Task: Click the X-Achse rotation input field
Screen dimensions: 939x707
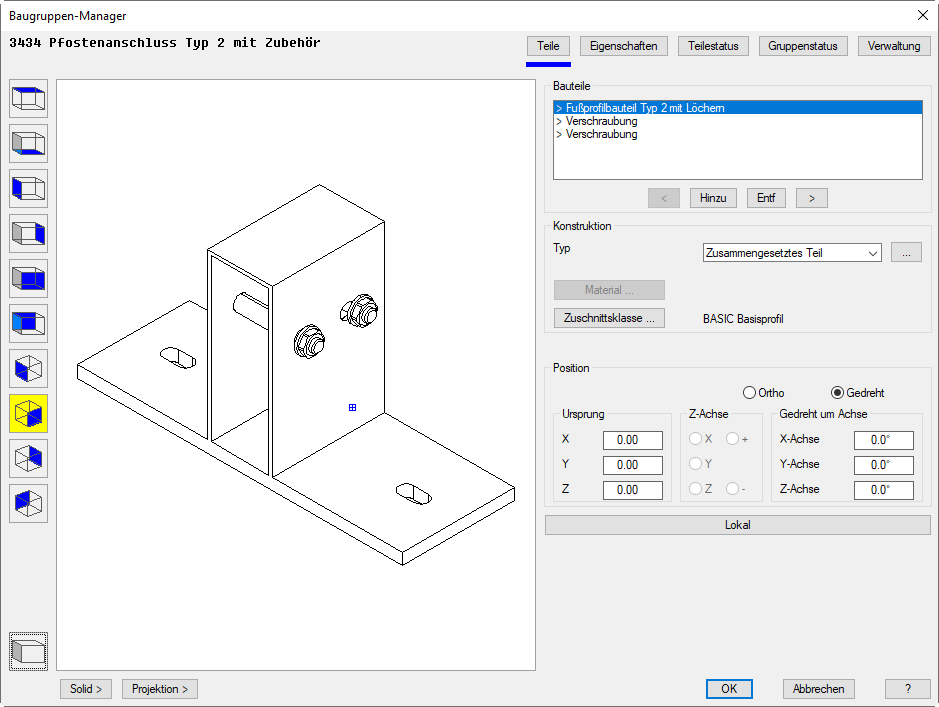Action: 883,440
